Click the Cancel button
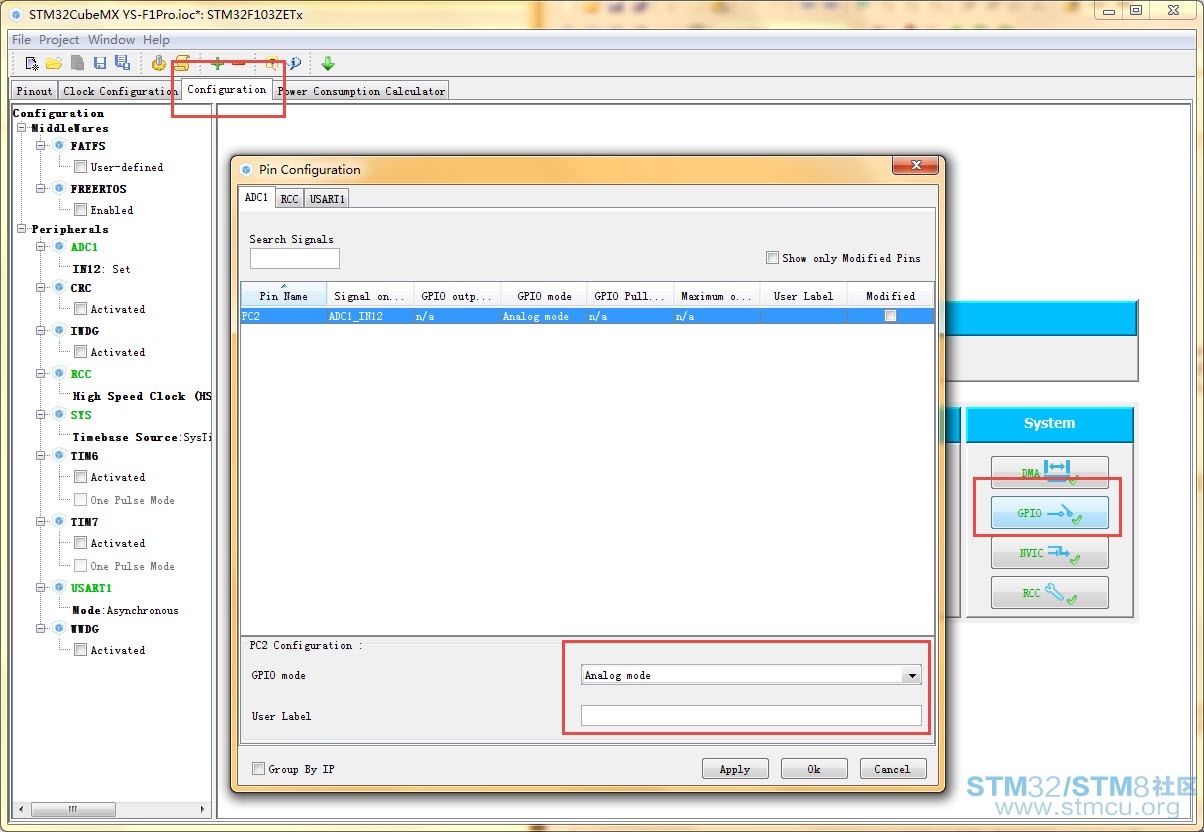Viewport: 1204px width, 832px height. [x=892, y=769]
